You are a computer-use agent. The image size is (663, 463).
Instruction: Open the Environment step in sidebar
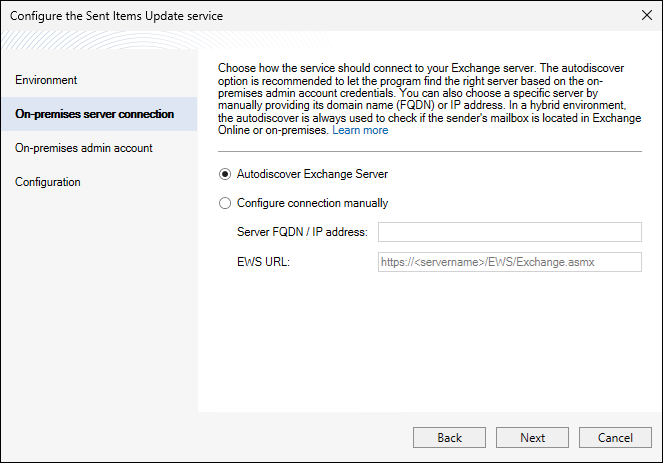(x=46, y=80)
